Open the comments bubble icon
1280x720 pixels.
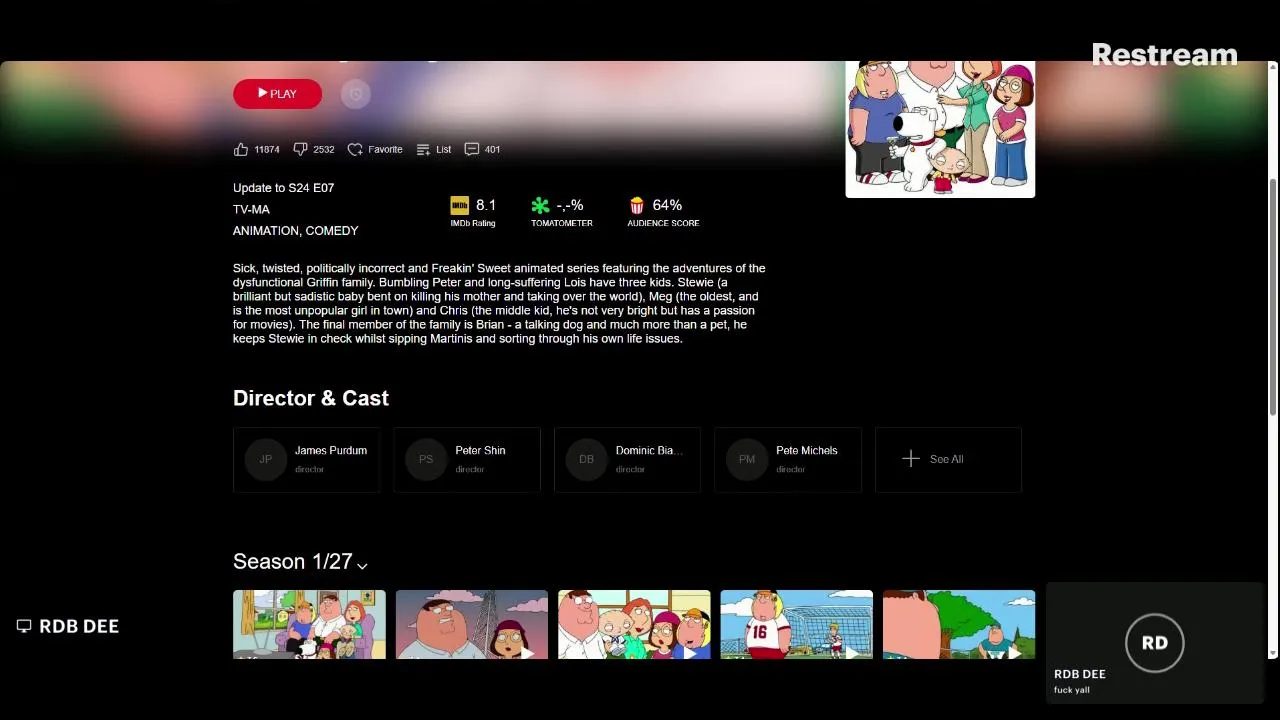click(x=472, y=149)
